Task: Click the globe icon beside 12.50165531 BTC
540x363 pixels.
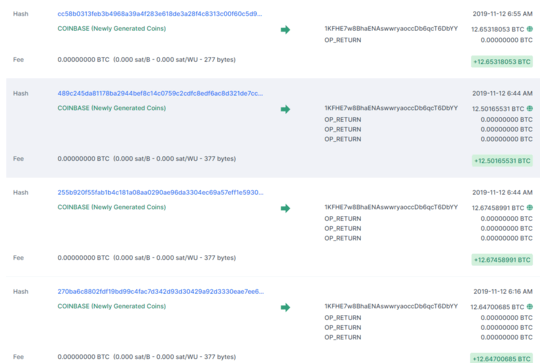Action: tap(530, 108)
